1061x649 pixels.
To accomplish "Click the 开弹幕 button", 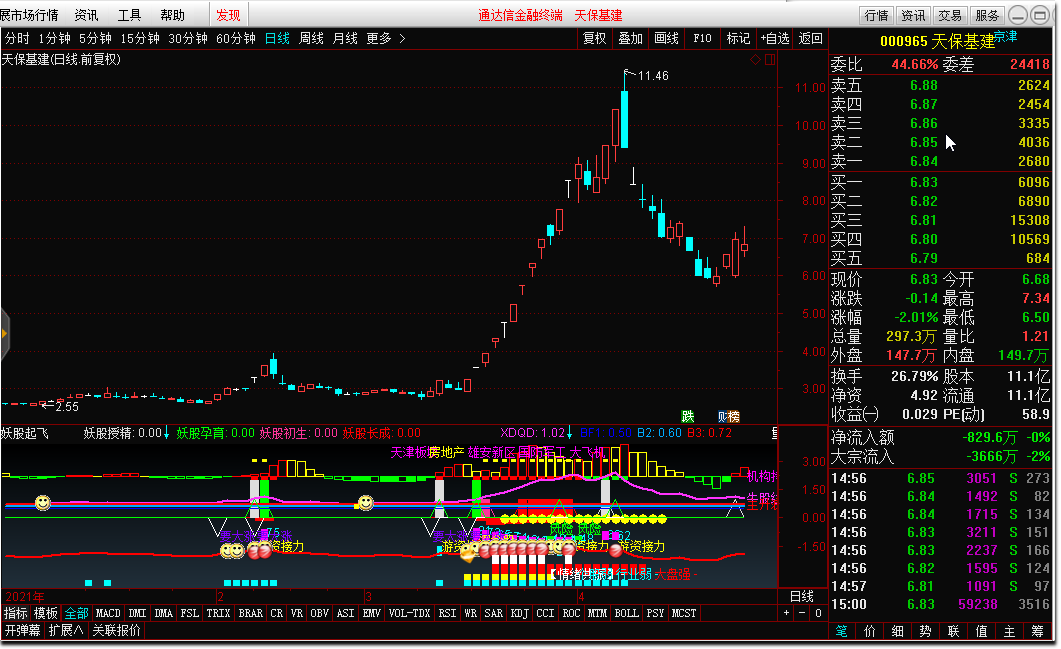I will click(23, 631).
